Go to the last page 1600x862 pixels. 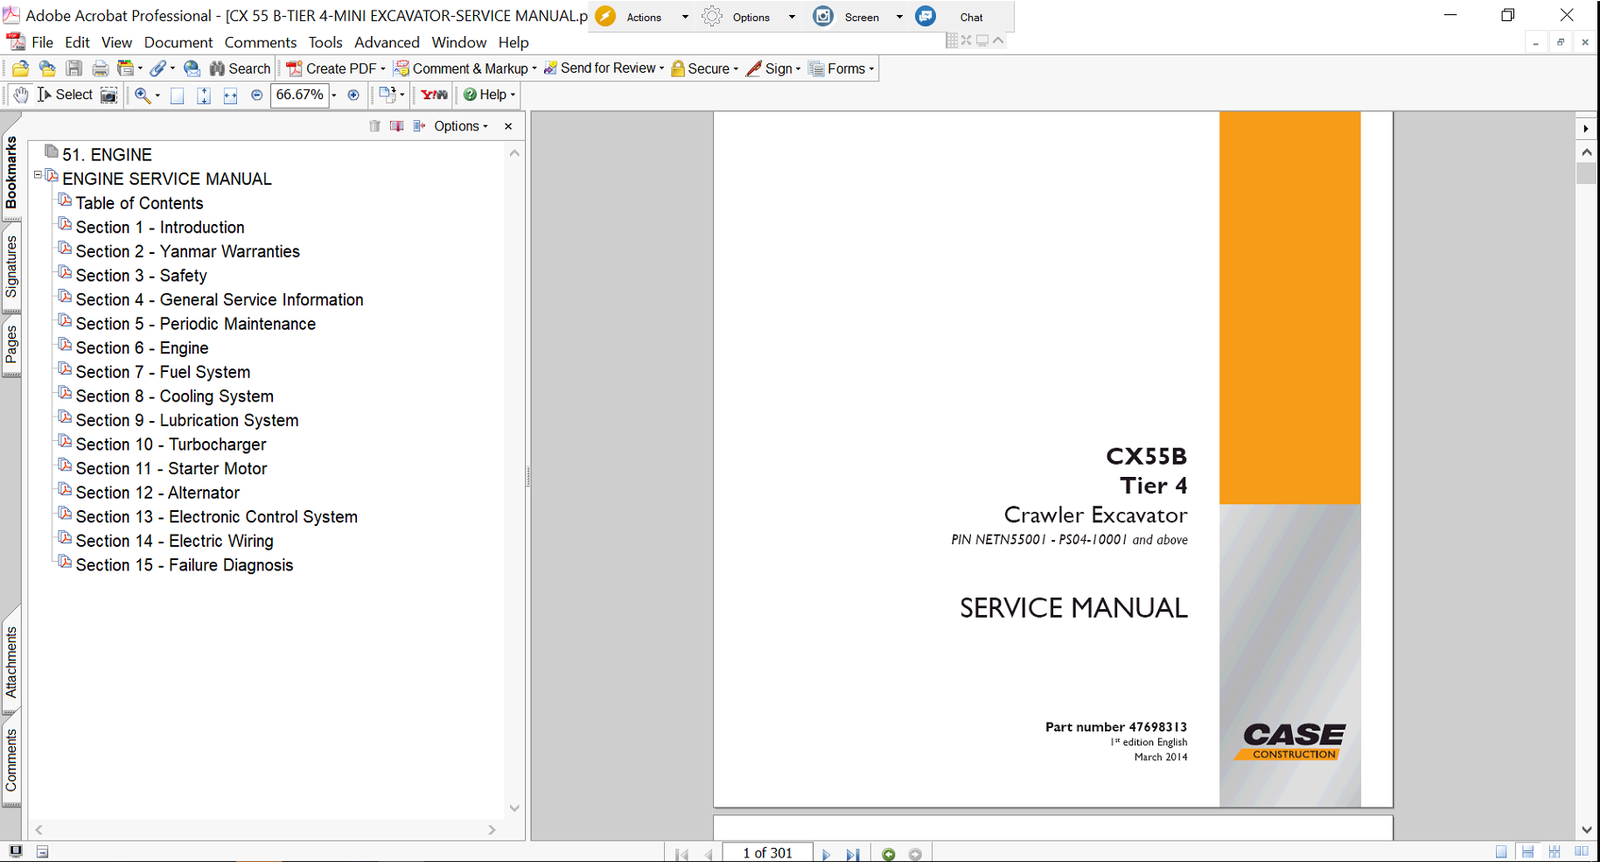coord(852,854)
